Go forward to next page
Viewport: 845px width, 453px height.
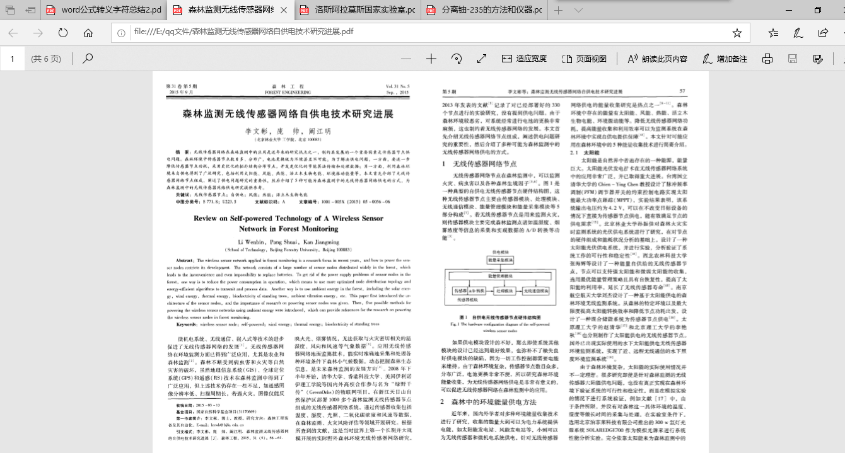[x=38, y=33]
